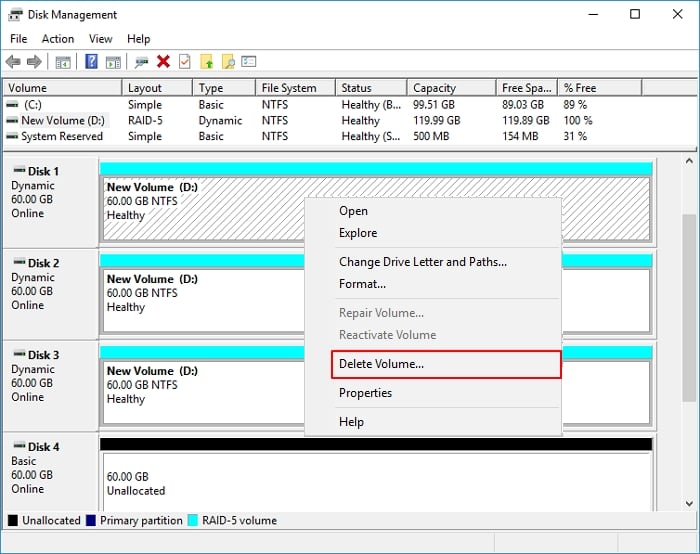Open the File menu
The image size is (700, 554).
(19, 39)
